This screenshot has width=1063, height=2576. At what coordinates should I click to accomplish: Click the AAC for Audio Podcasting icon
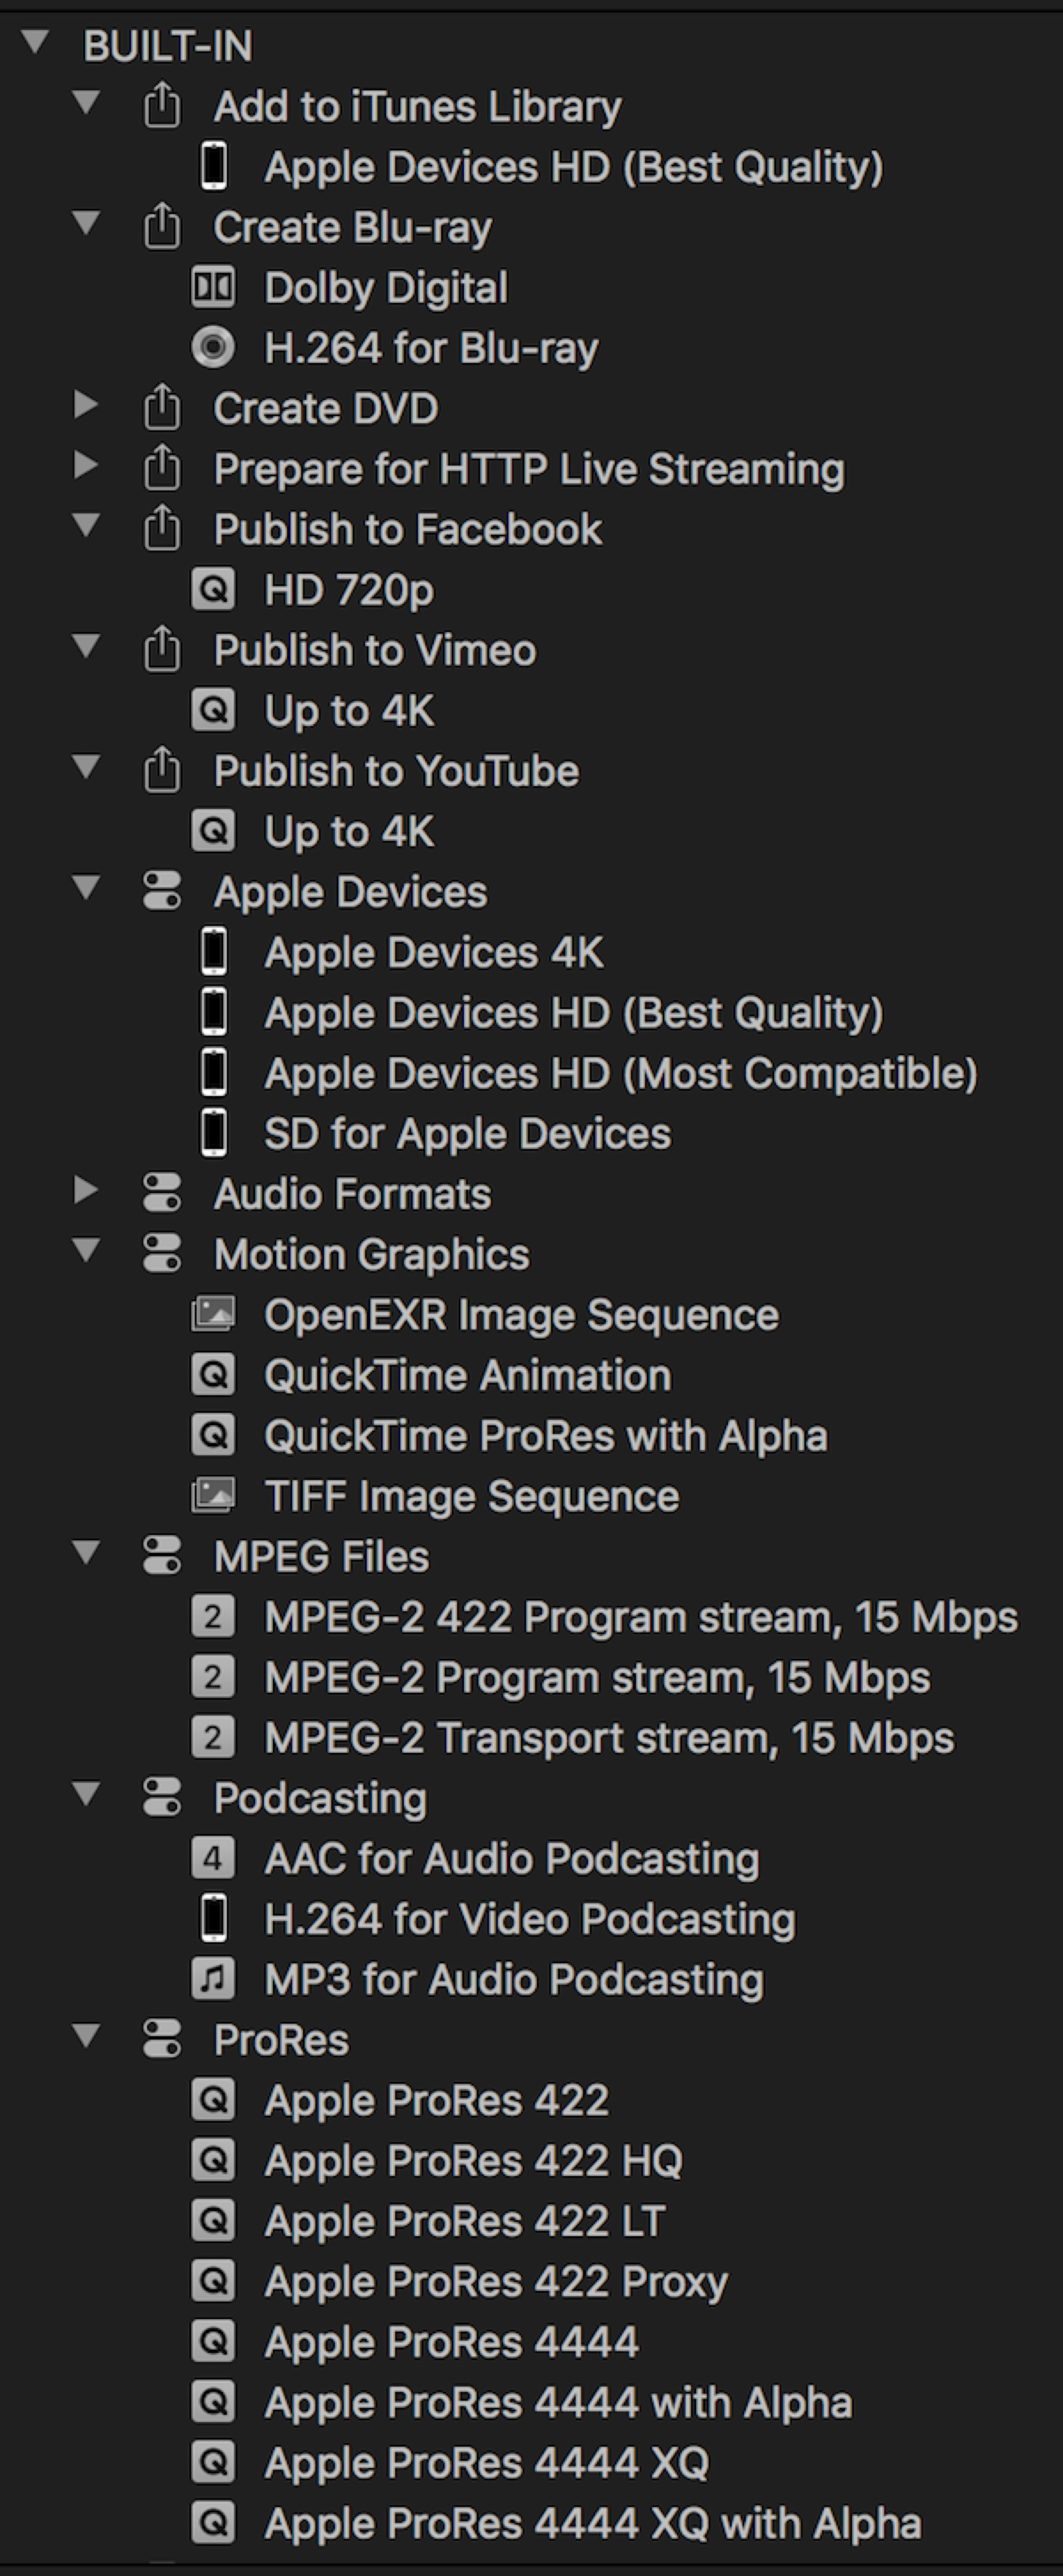tap(213, 1859)
